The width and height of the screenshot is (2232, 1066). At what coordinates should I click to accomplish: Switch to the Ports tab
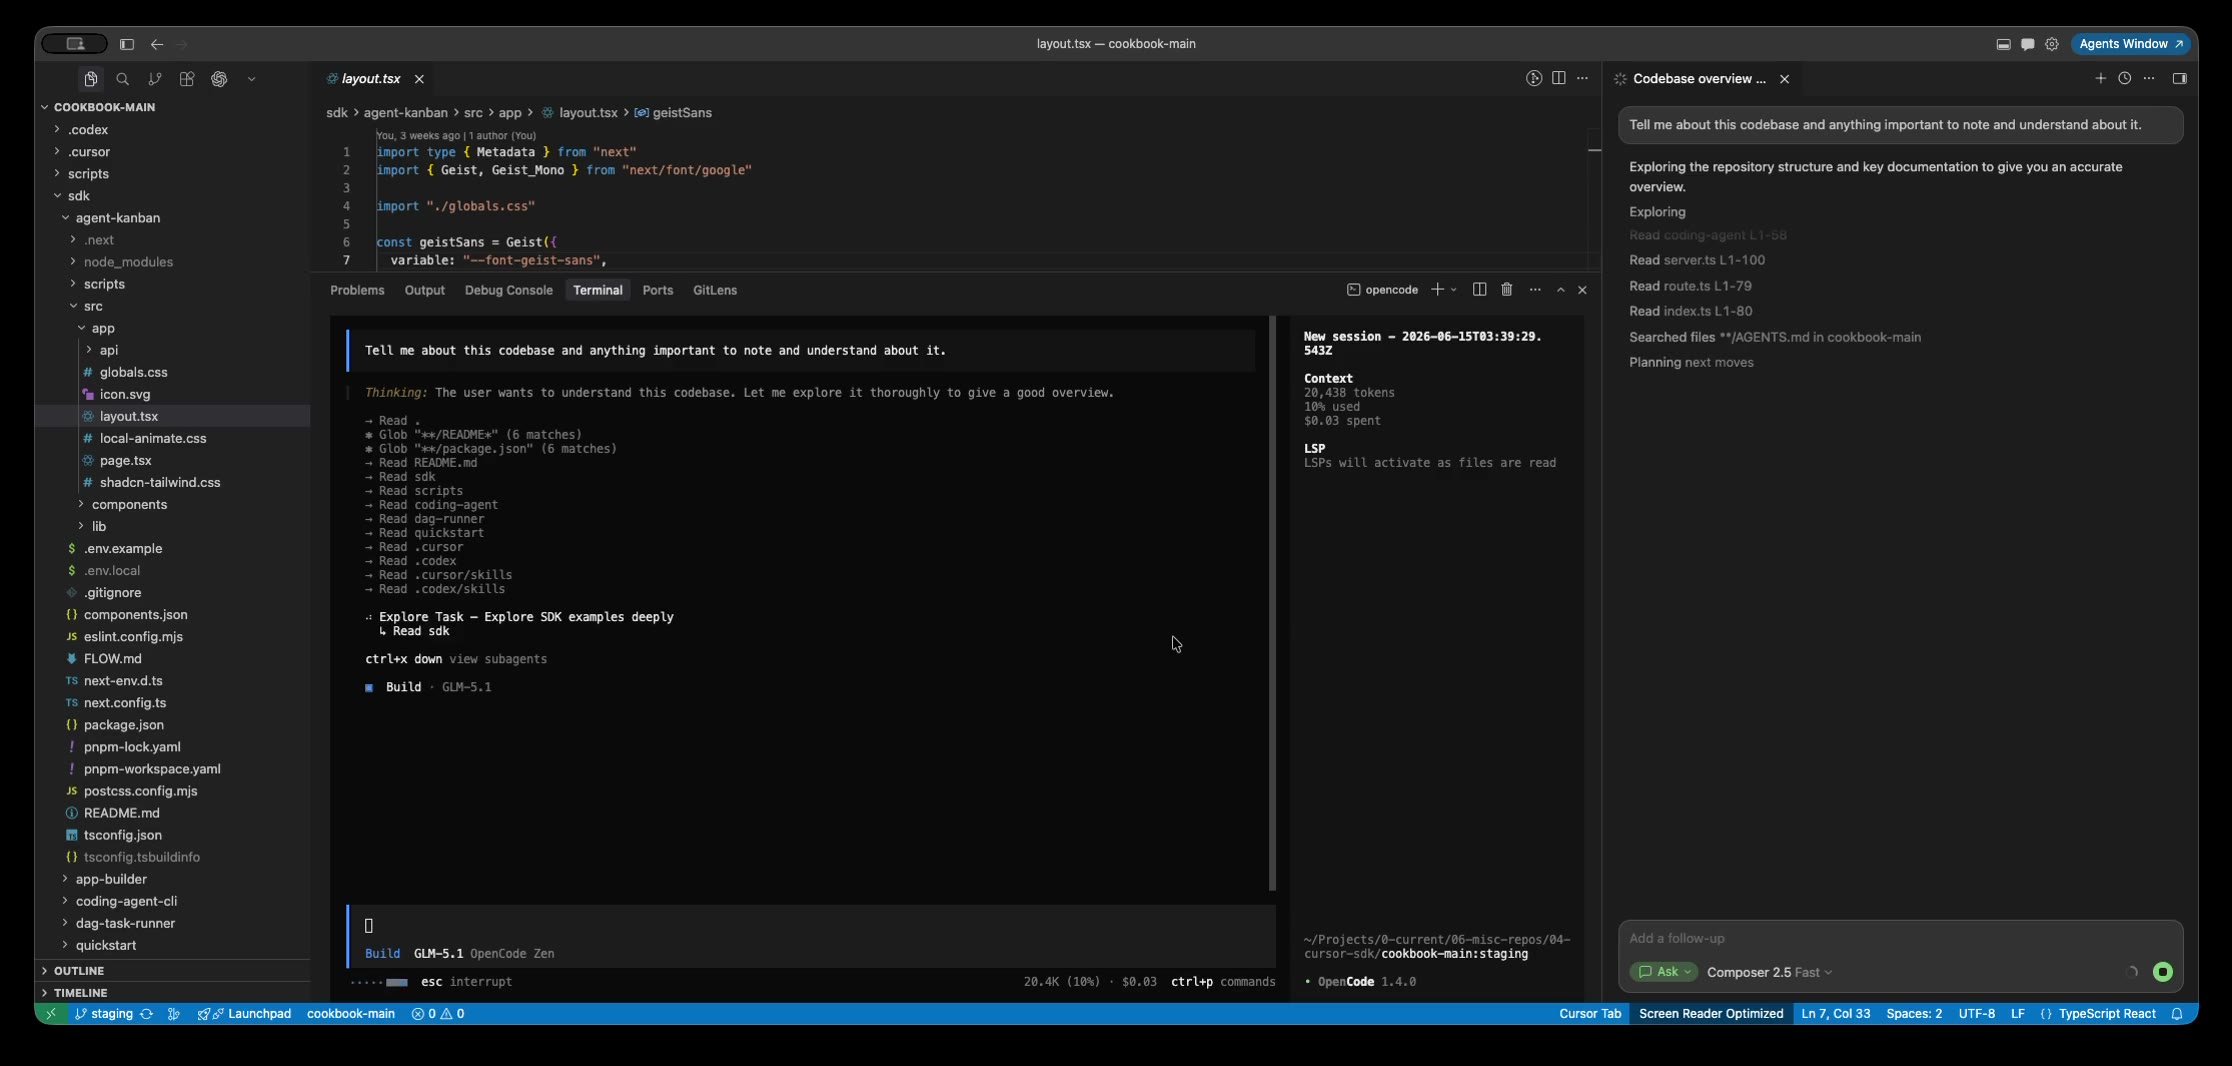657,290
